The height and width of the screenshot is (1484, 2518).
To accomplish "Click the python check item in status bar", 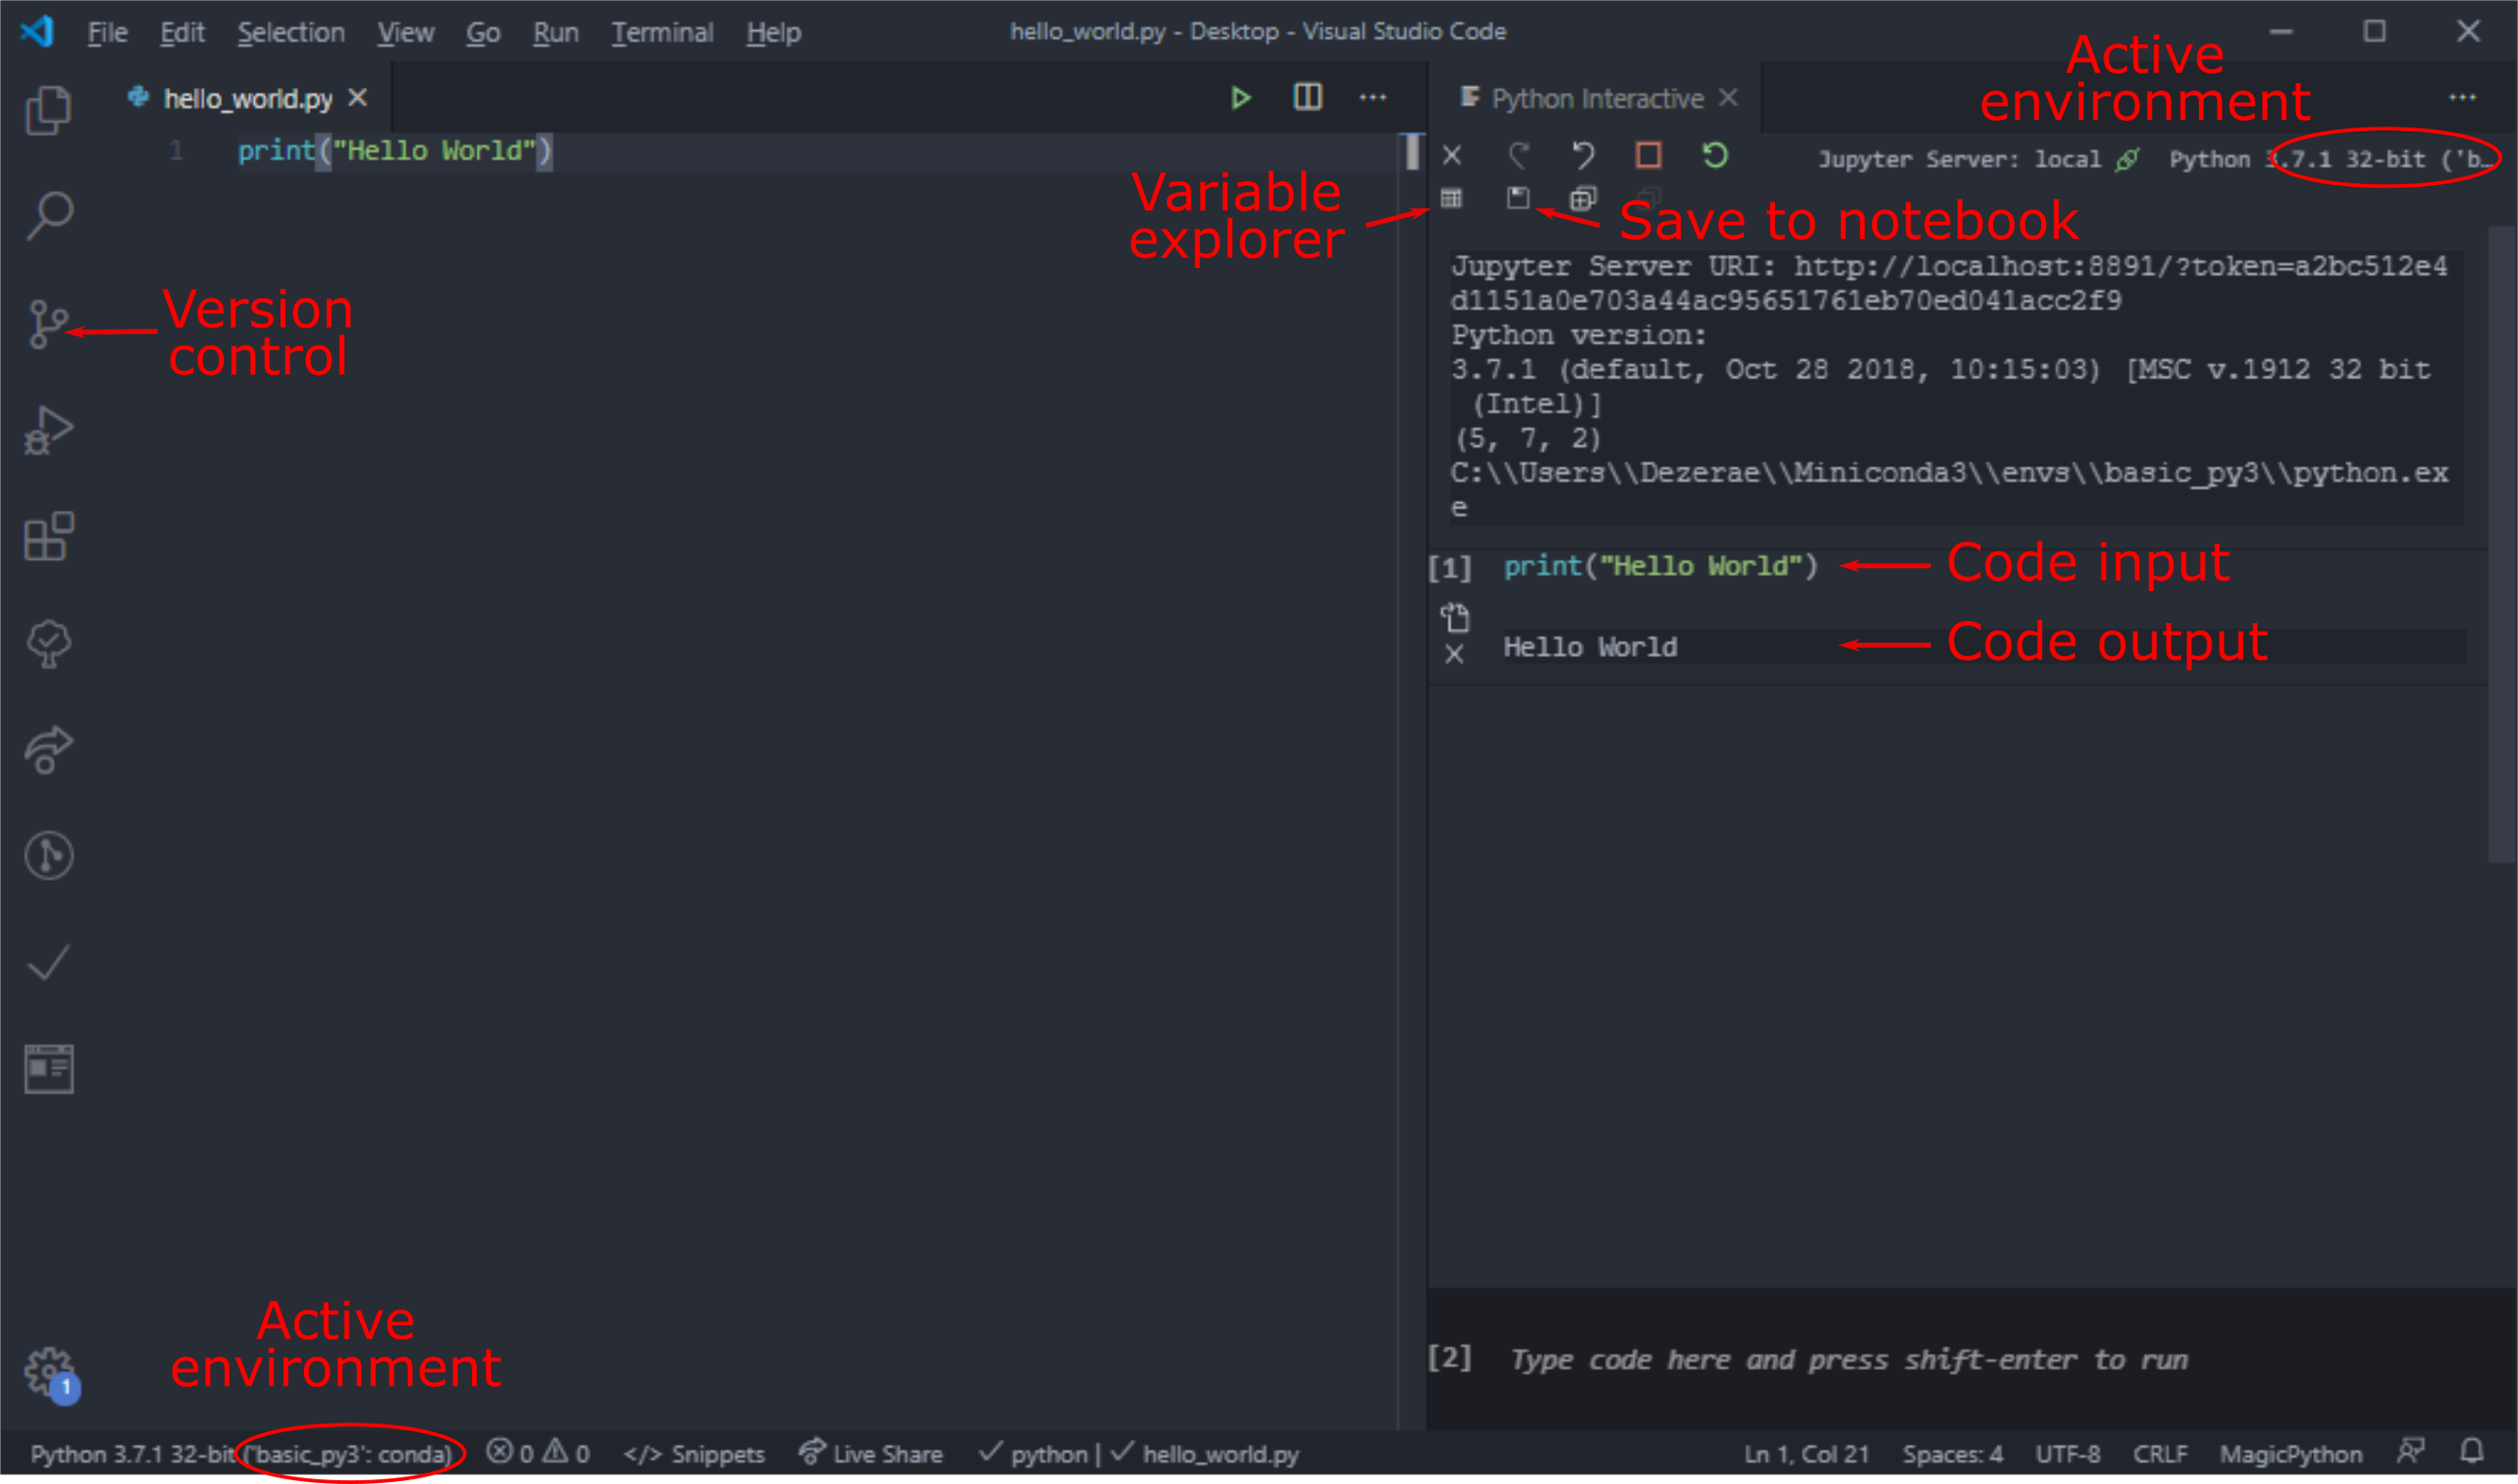I will [x=1033, y=1454].
